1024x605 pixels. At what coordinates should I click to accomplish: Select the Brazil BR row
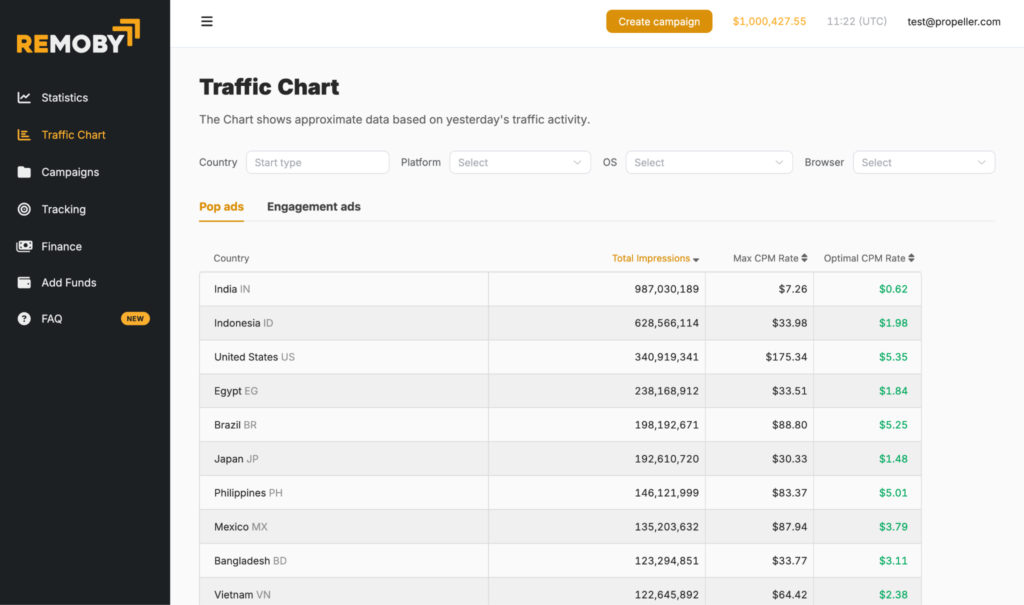click(x=560, y=425)
